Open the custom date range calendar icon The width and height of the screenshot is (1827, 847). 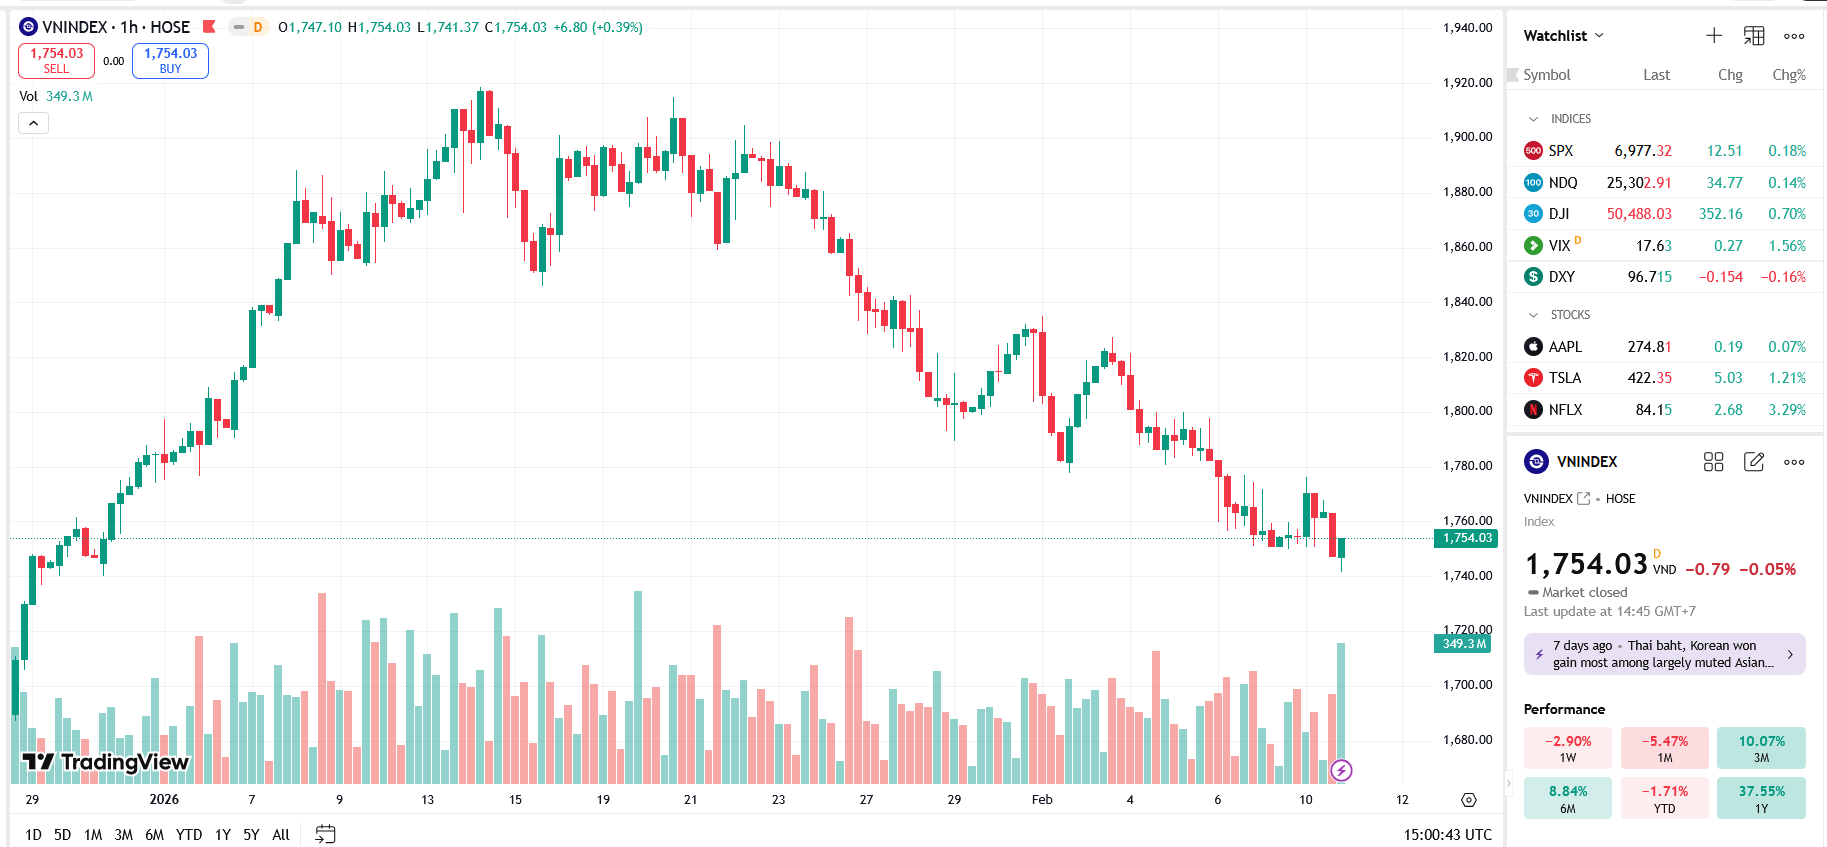[324, 833]
